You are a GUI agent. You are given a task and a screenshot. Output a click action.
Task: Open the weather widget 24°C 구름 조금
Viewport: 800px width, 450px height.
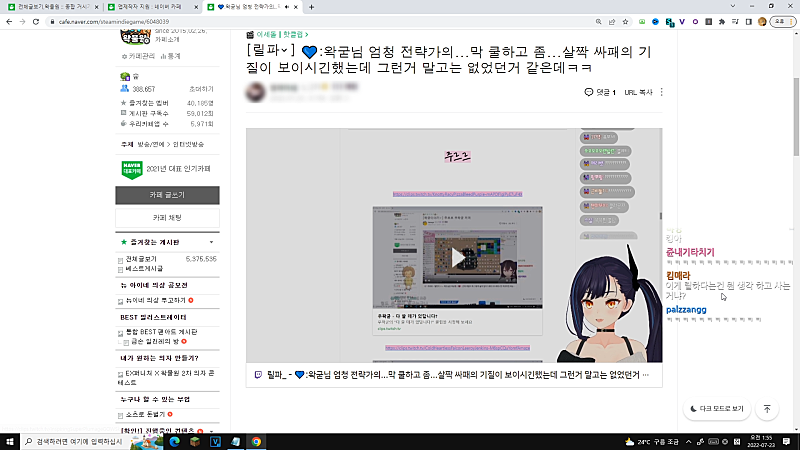click(653, 442)
